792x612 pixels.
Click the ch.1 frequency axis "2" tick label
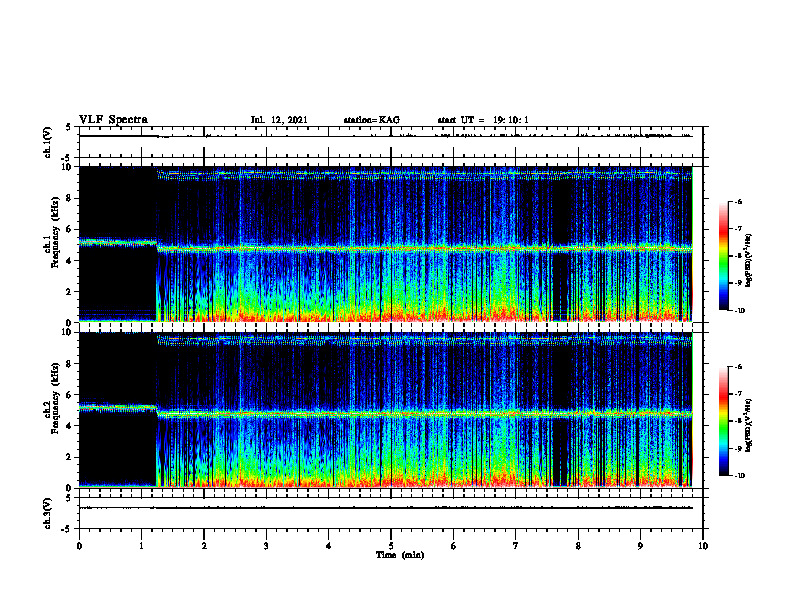pyautogui.click(x=71, y=291)
